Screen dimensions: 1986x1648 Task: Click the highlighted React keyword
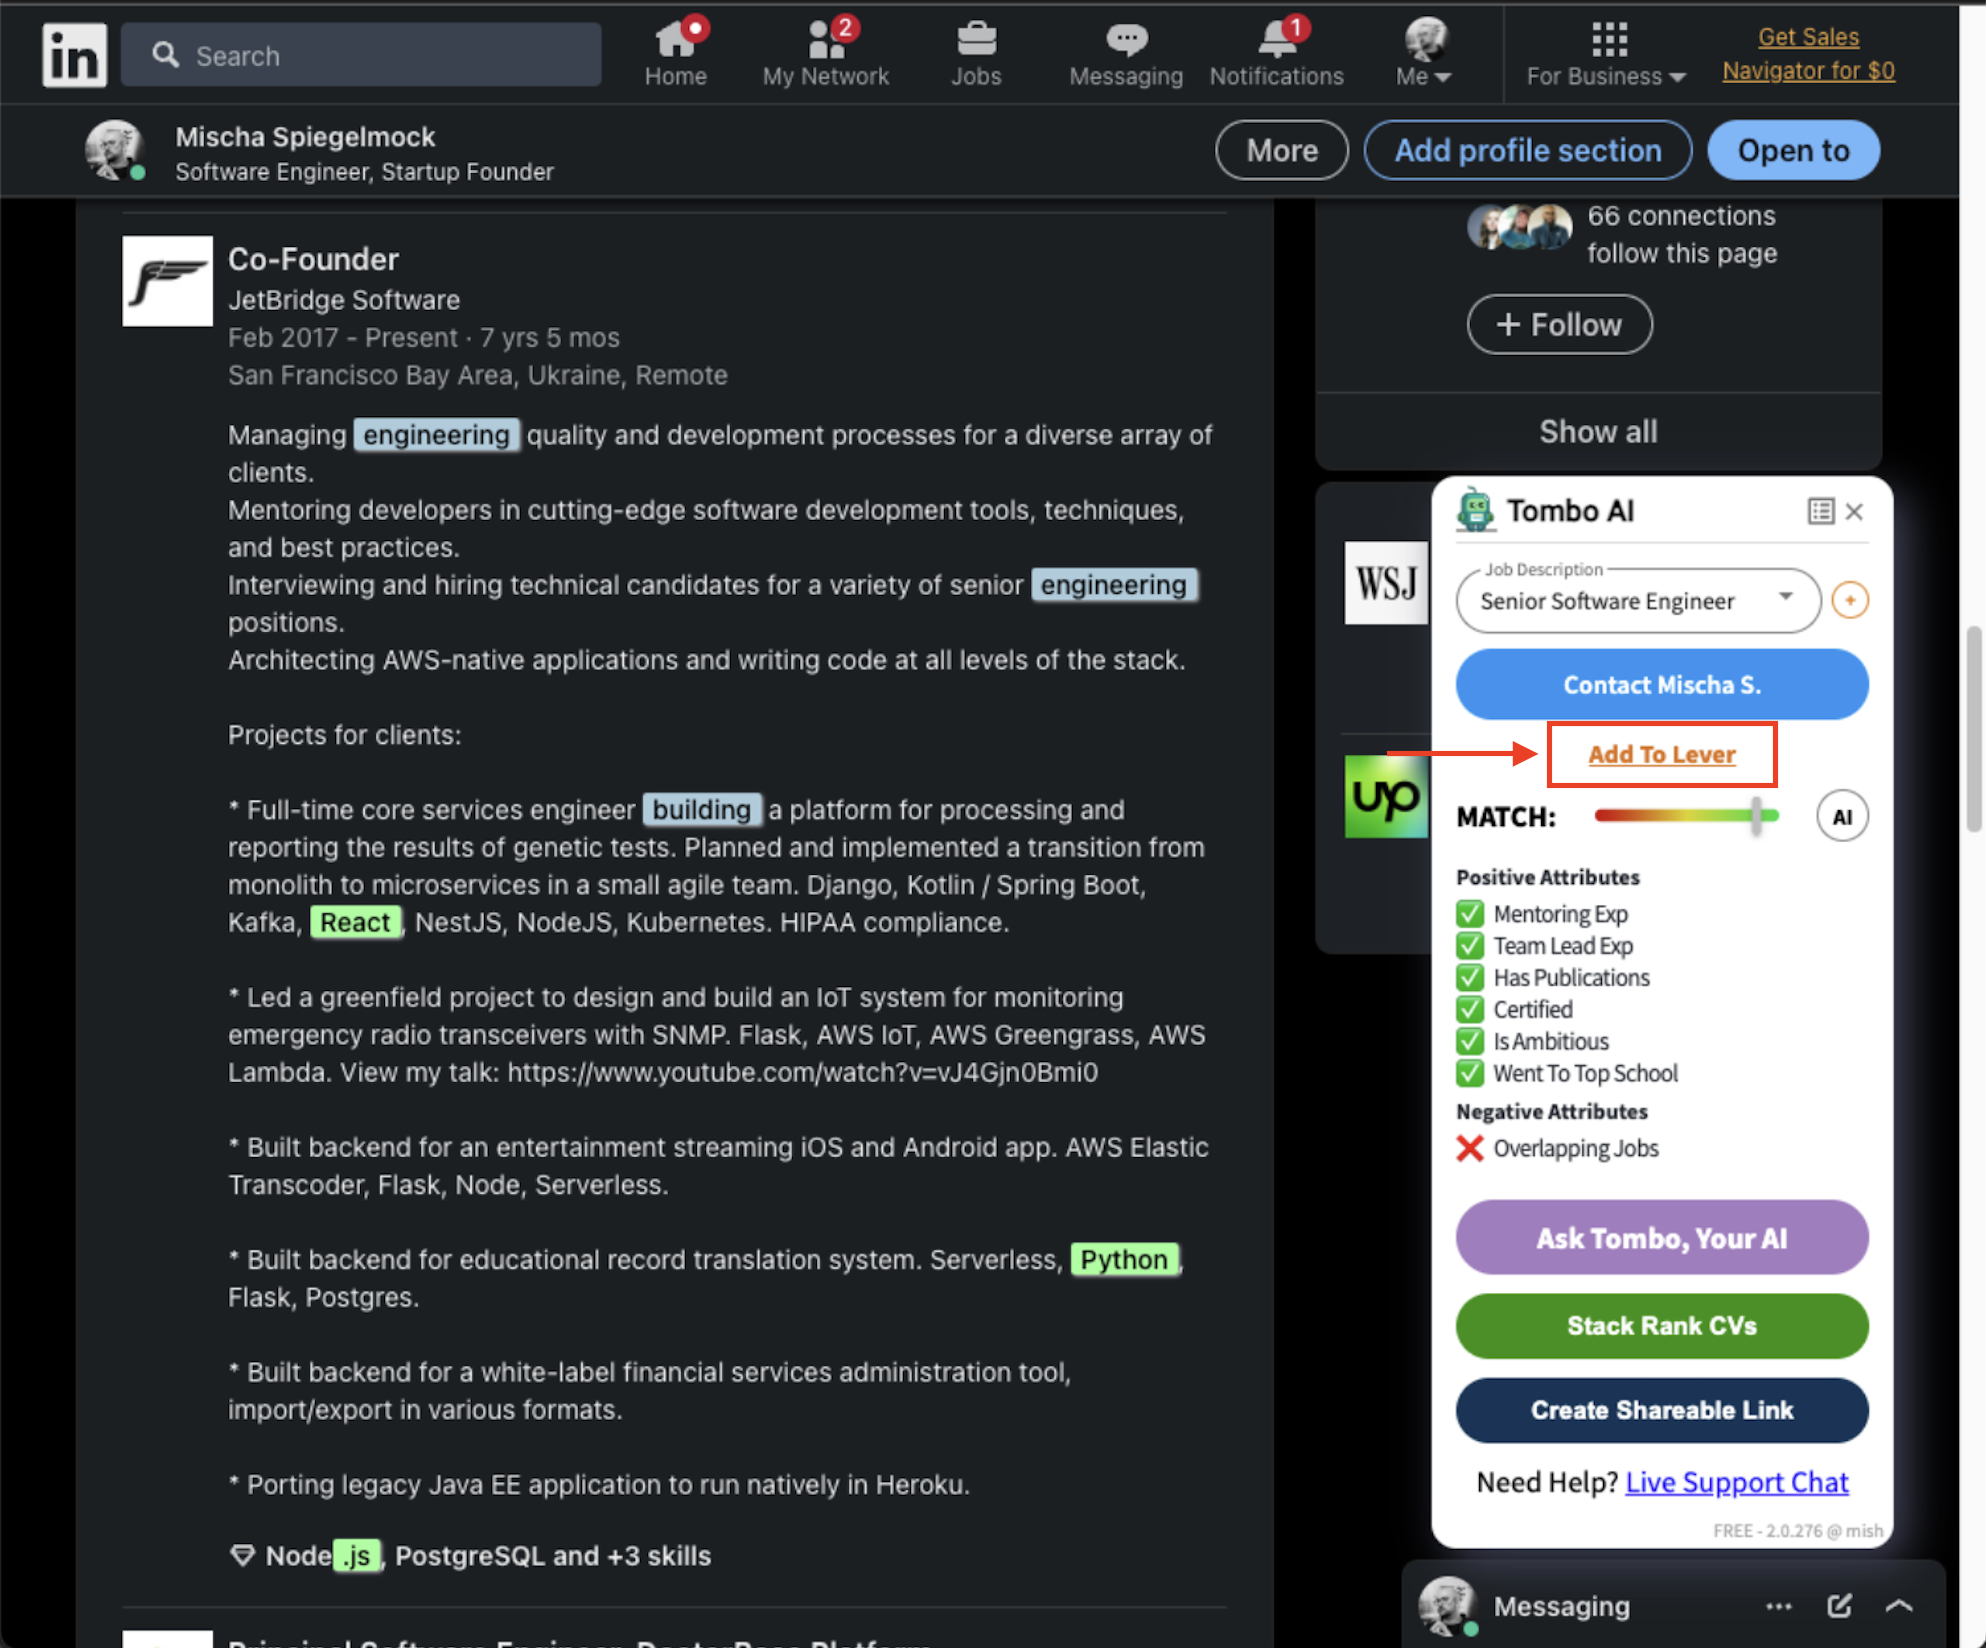pyautogui.click(x=355, y=922)
